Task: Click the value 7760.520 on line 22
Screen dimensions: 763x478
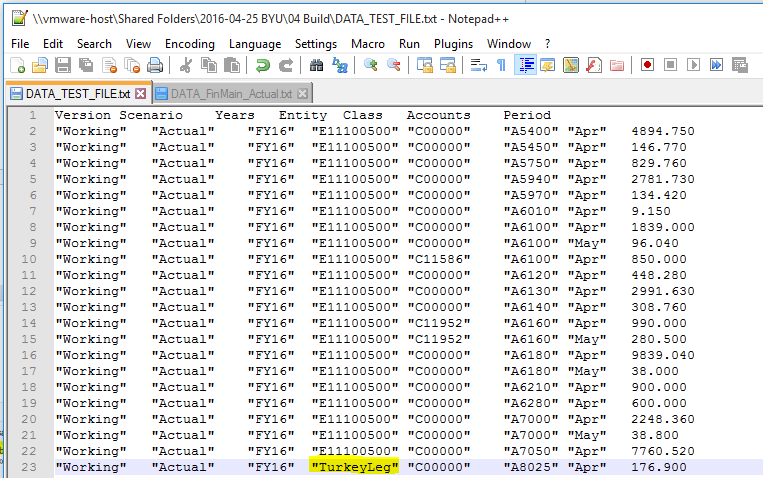Action: pos(663,451)
